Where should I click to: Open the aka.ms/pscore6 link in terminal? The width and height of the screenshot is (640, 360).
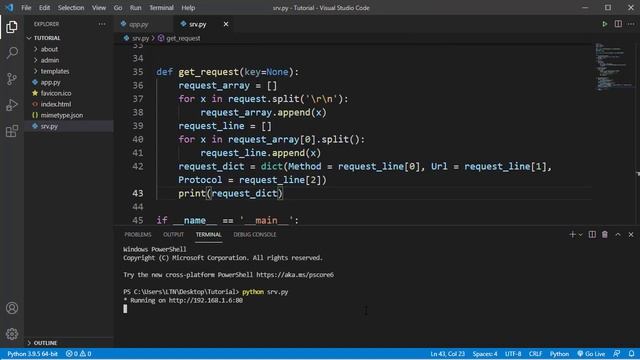tap(295, 275)
